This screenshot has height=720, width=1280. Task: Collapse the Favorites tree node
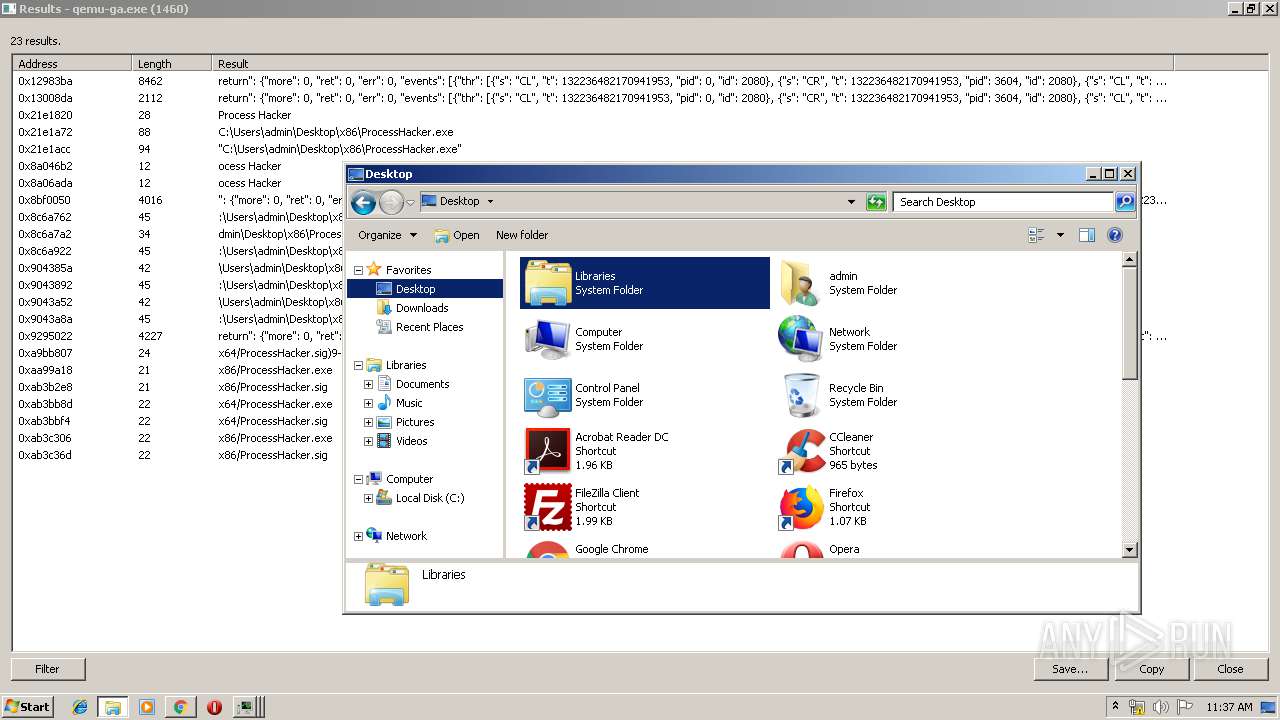click(358, 270)
